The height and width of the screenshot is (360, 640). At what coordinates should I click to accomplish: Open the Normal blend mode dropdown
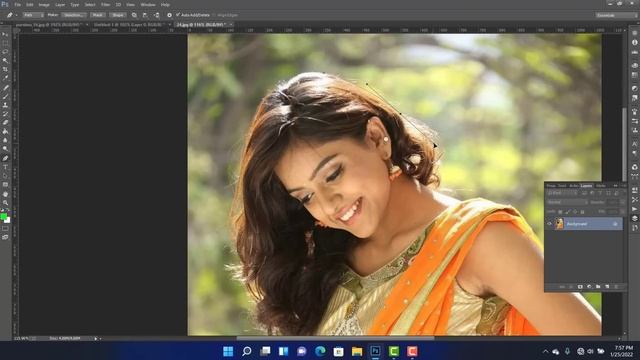[x=567, y=202]
